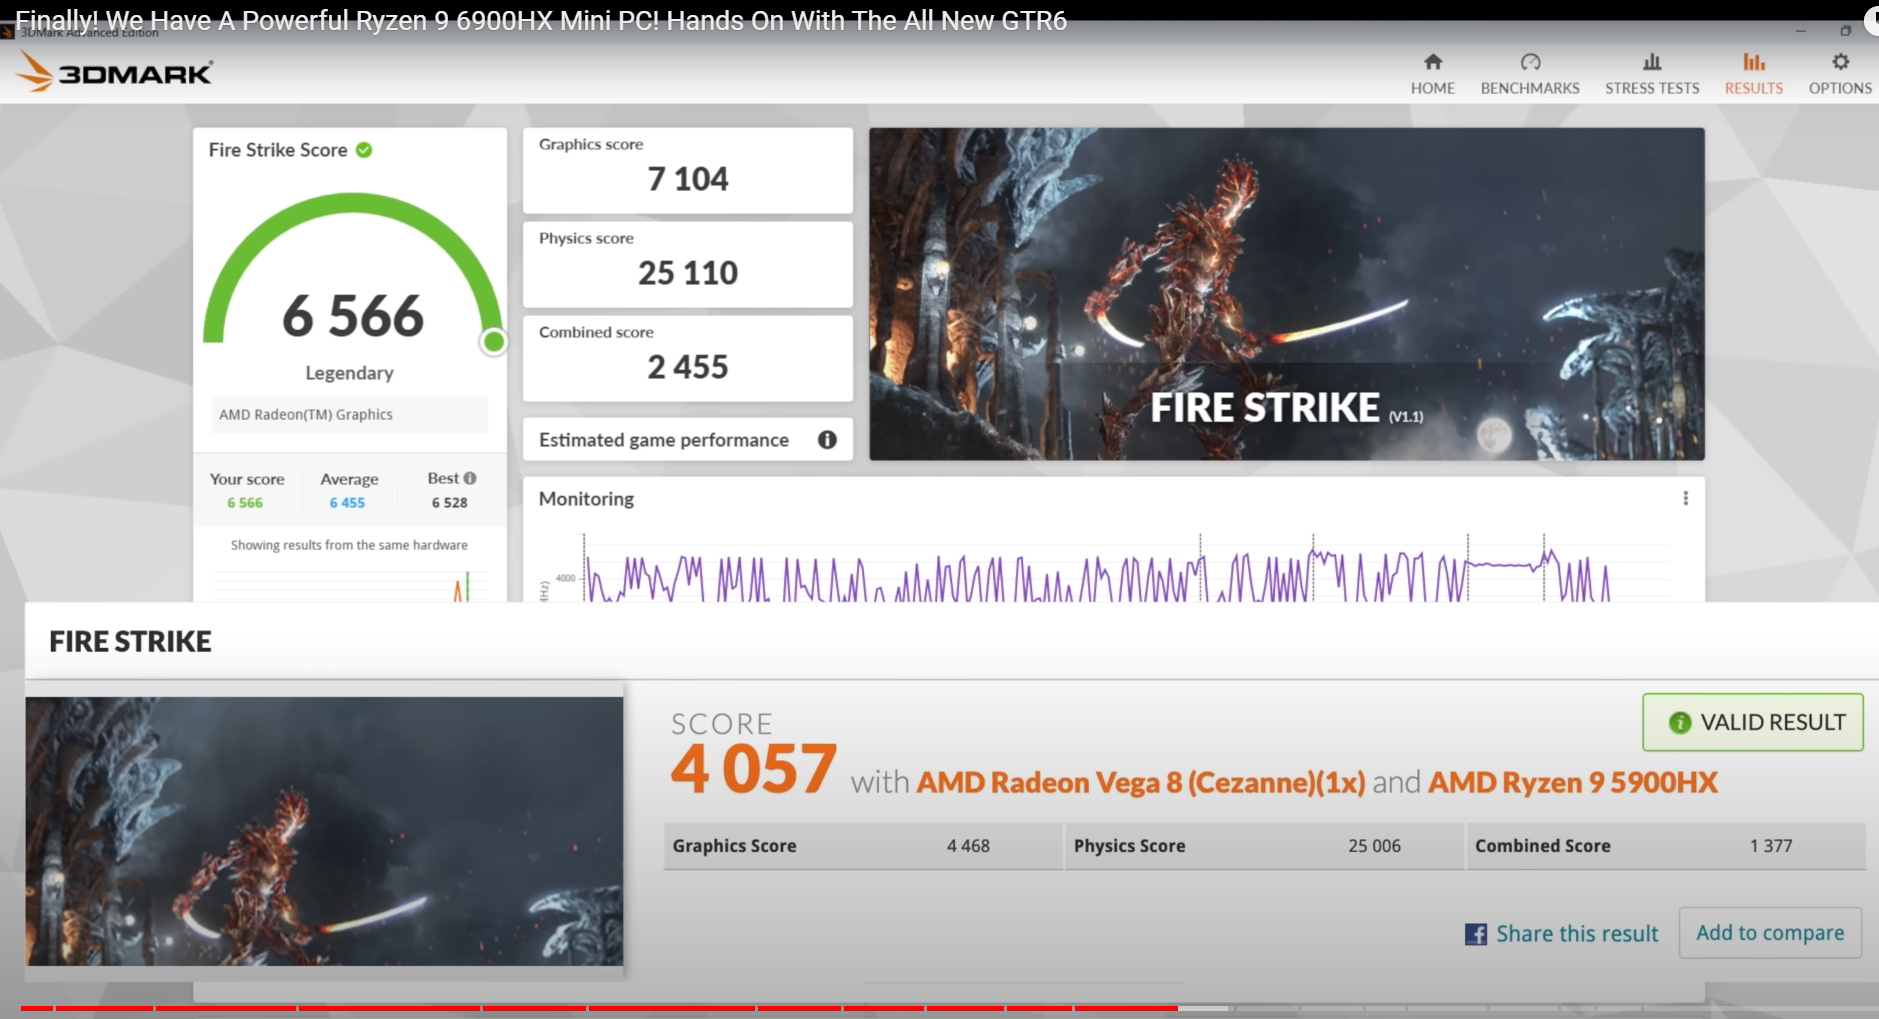1879x1019 pixels.
Task: Open the Options section
Action: pos(1840,74)
